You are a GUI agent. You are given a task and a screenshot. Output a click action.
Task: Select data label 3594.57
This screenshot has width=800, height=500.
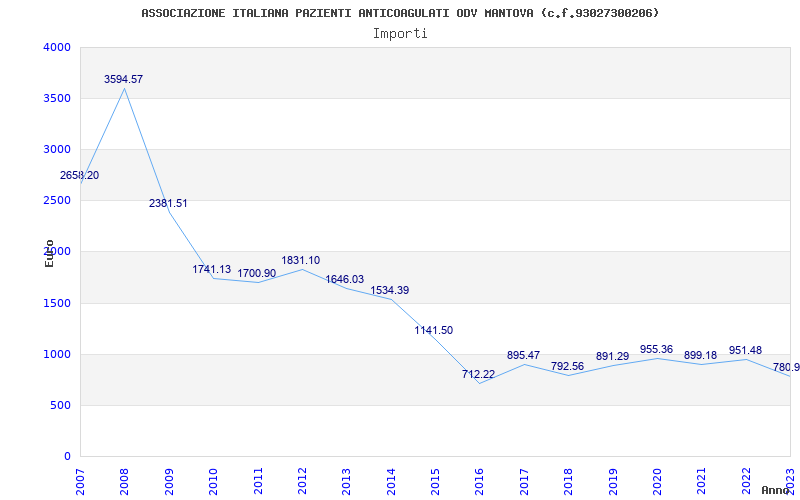point(123,79)
